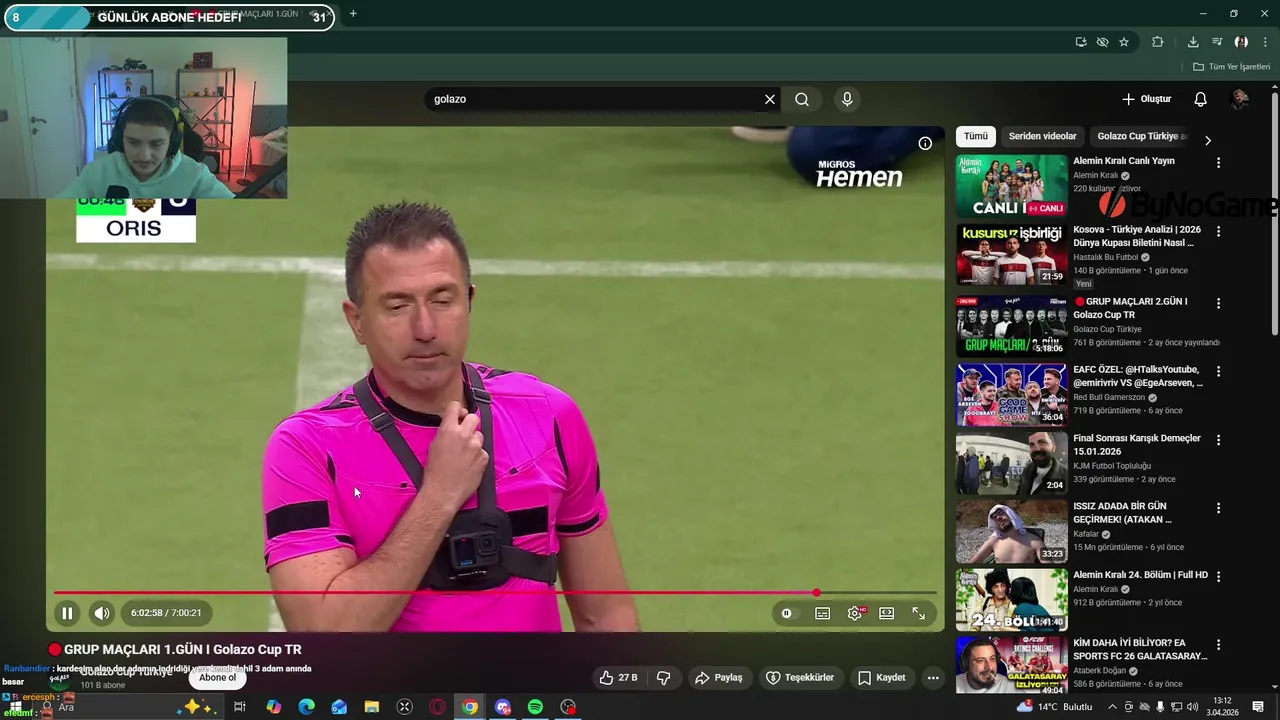
Task: Open GRUP MAÇLARI 2.GÜN title link
Action: 1131,308
